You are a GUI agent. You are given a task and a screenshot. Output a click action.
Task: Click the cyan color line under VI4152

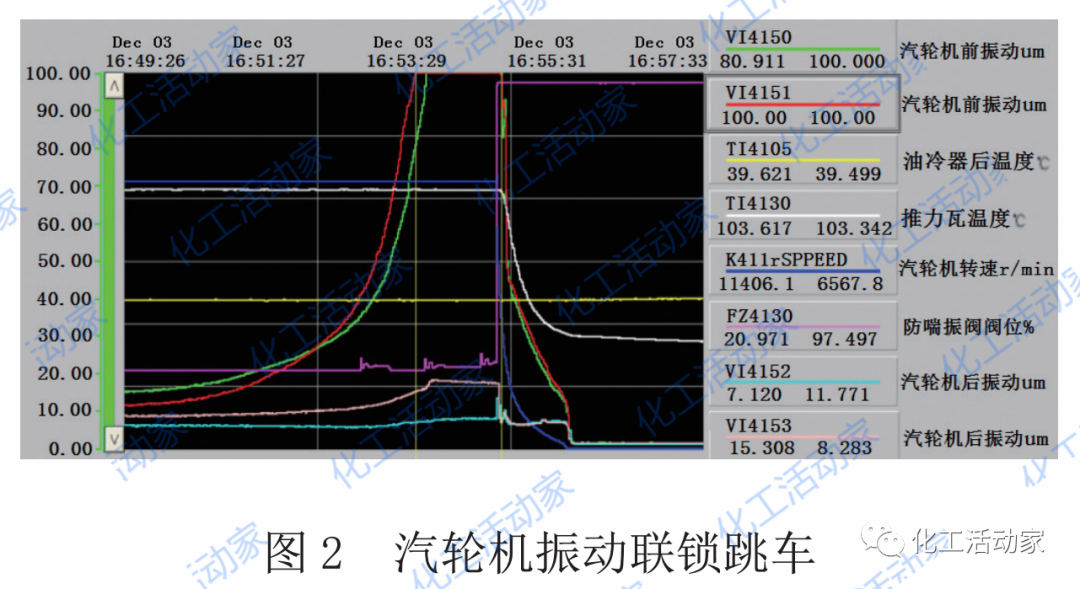point(802,382)
